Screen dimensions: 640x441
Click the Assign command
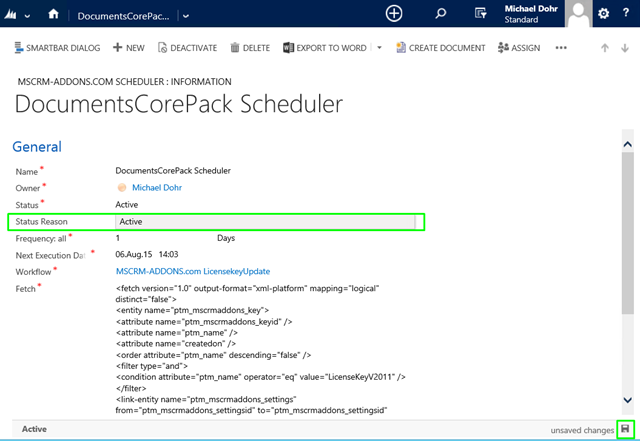pos(519,48)
